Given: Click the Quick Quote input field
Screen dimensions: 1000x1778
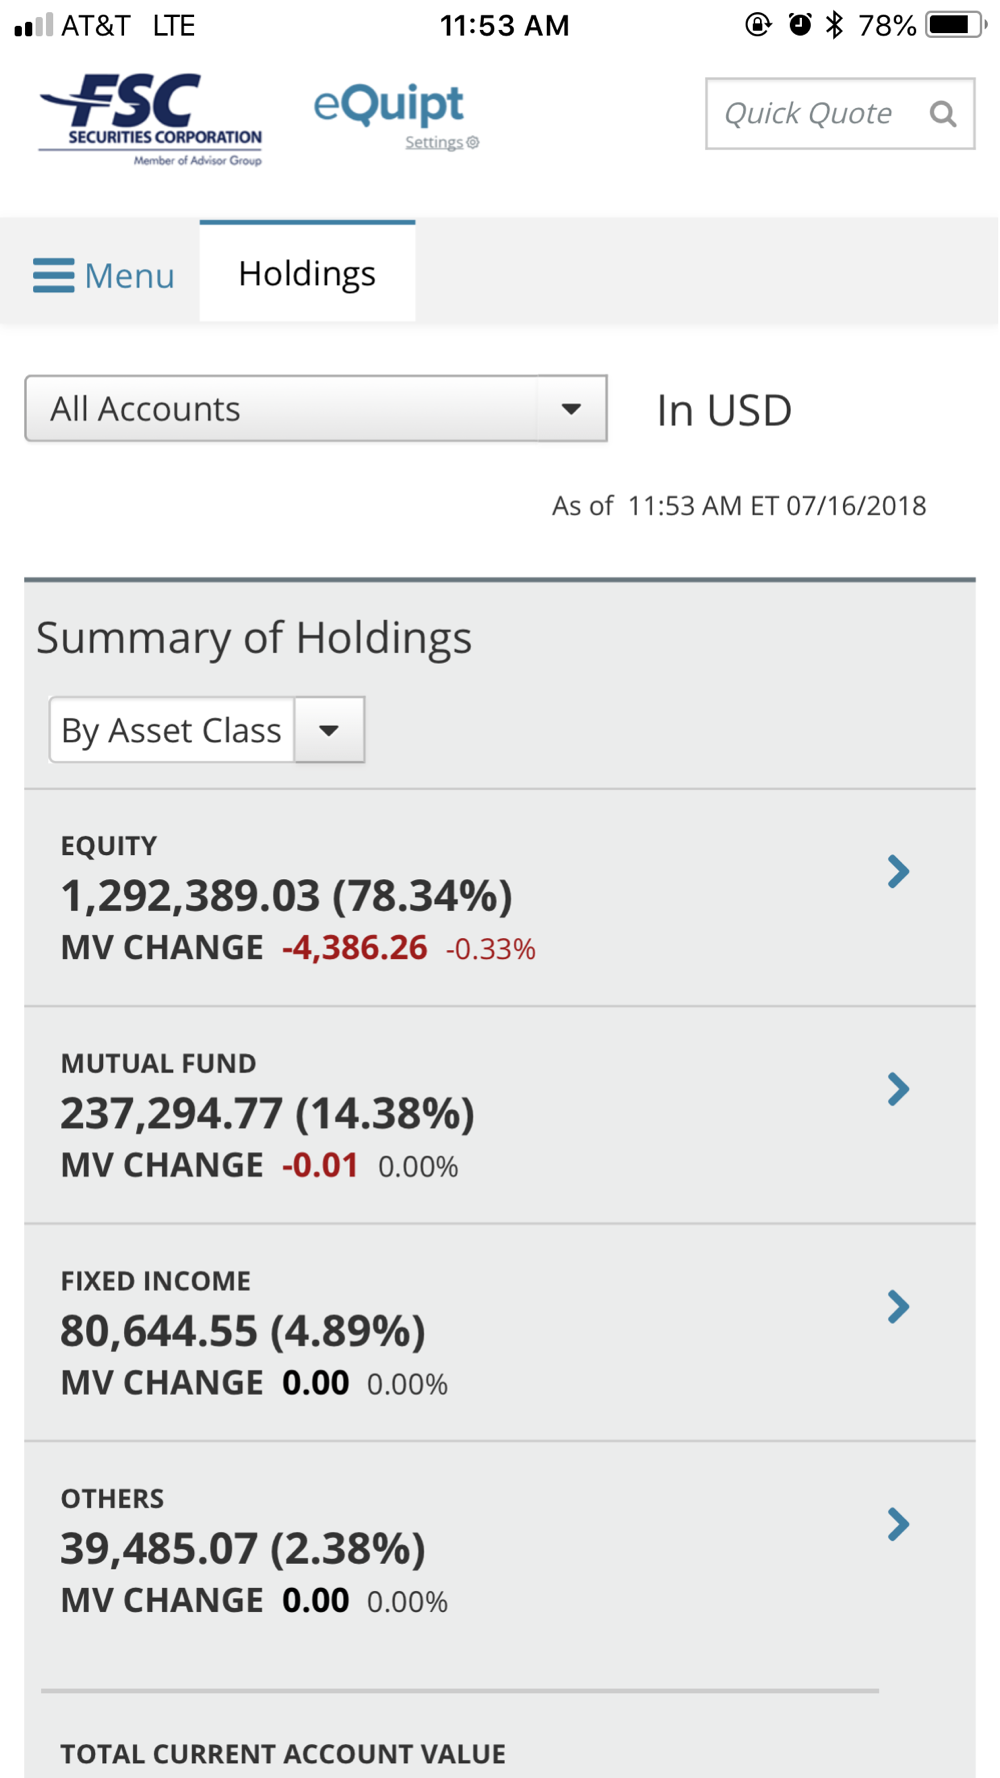Looking at the screenshot, I should pyautogui.click(x=810, y=114).
